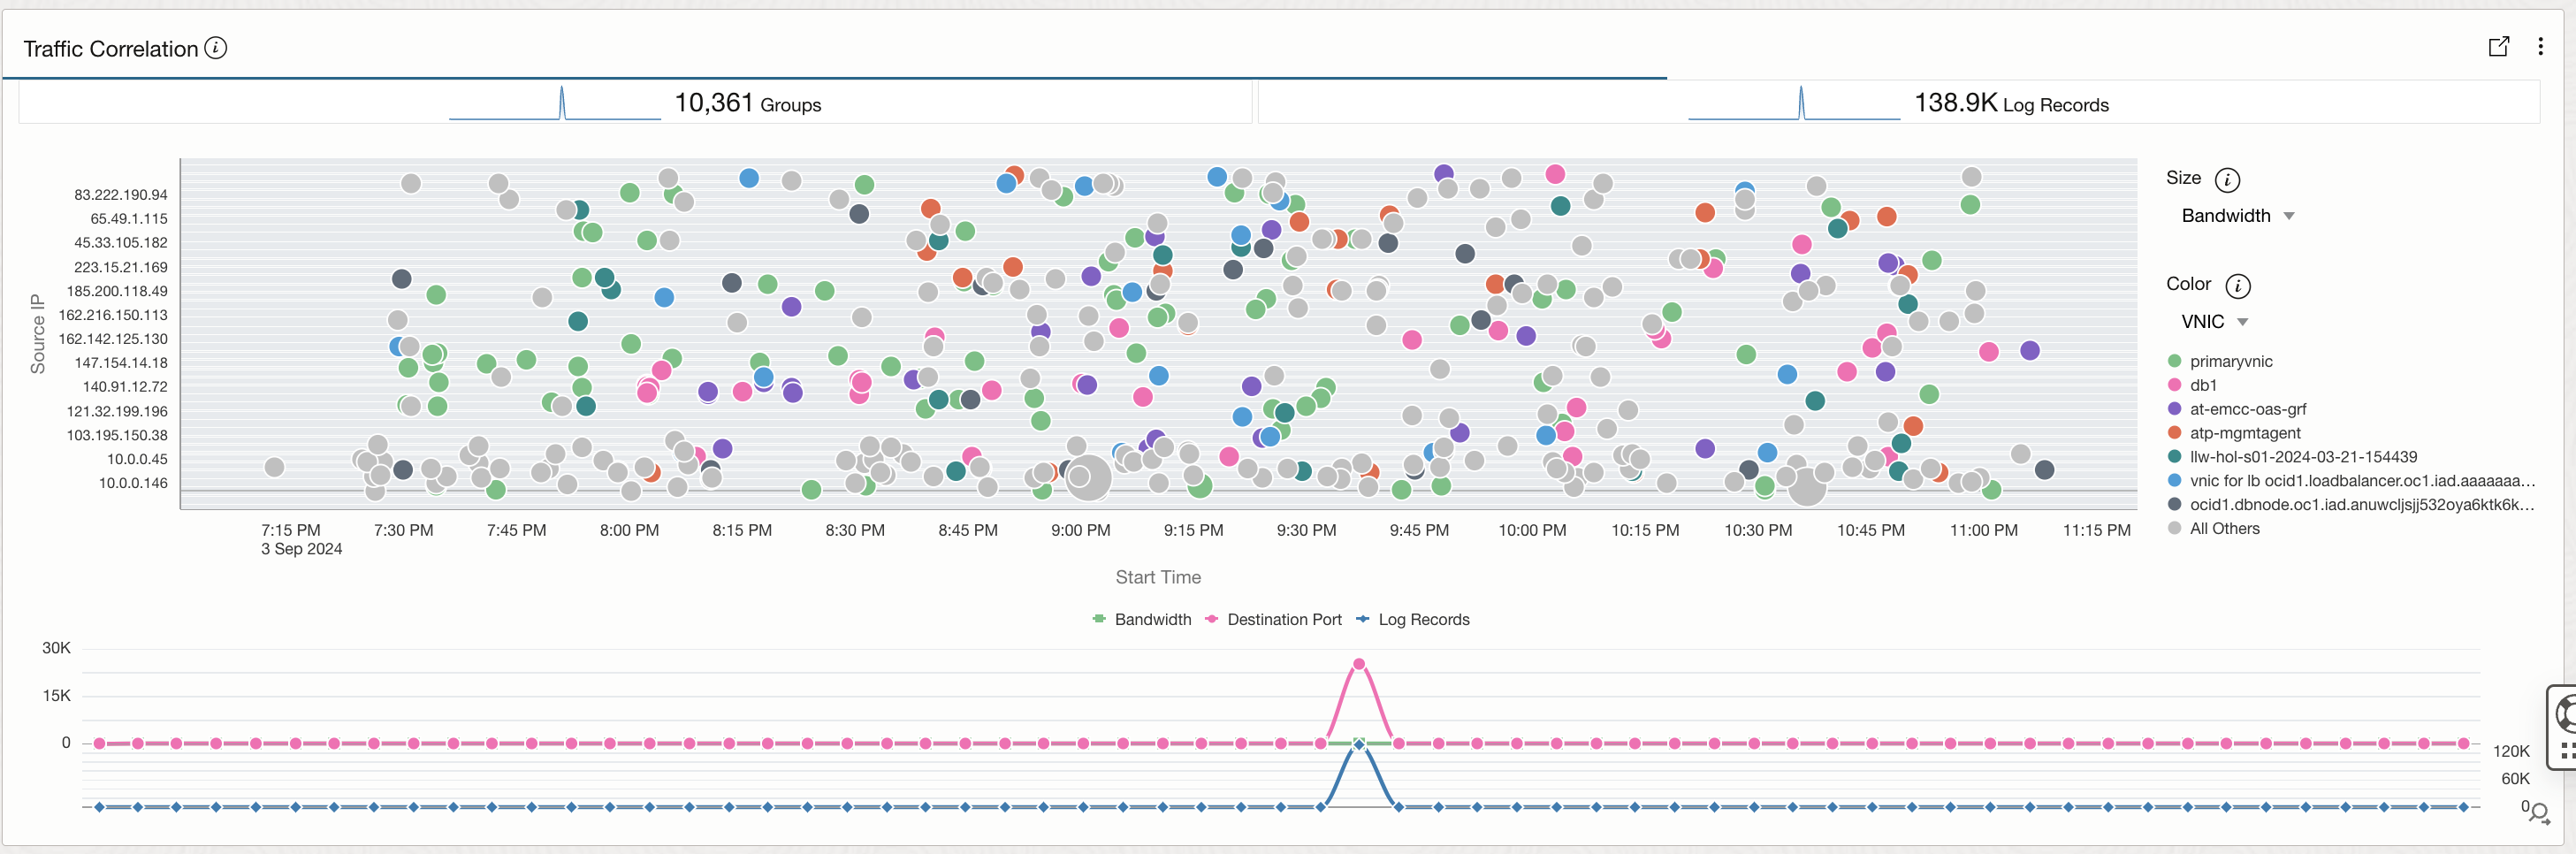Open the three-dot actions menu
The height and width of the screenshot is (854, 2576).
[2540, 47]
